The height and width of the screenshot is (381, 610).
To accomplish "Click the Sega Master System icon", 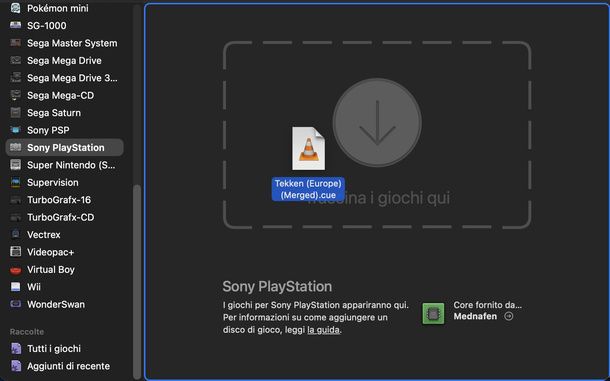I will pos(16,43).
